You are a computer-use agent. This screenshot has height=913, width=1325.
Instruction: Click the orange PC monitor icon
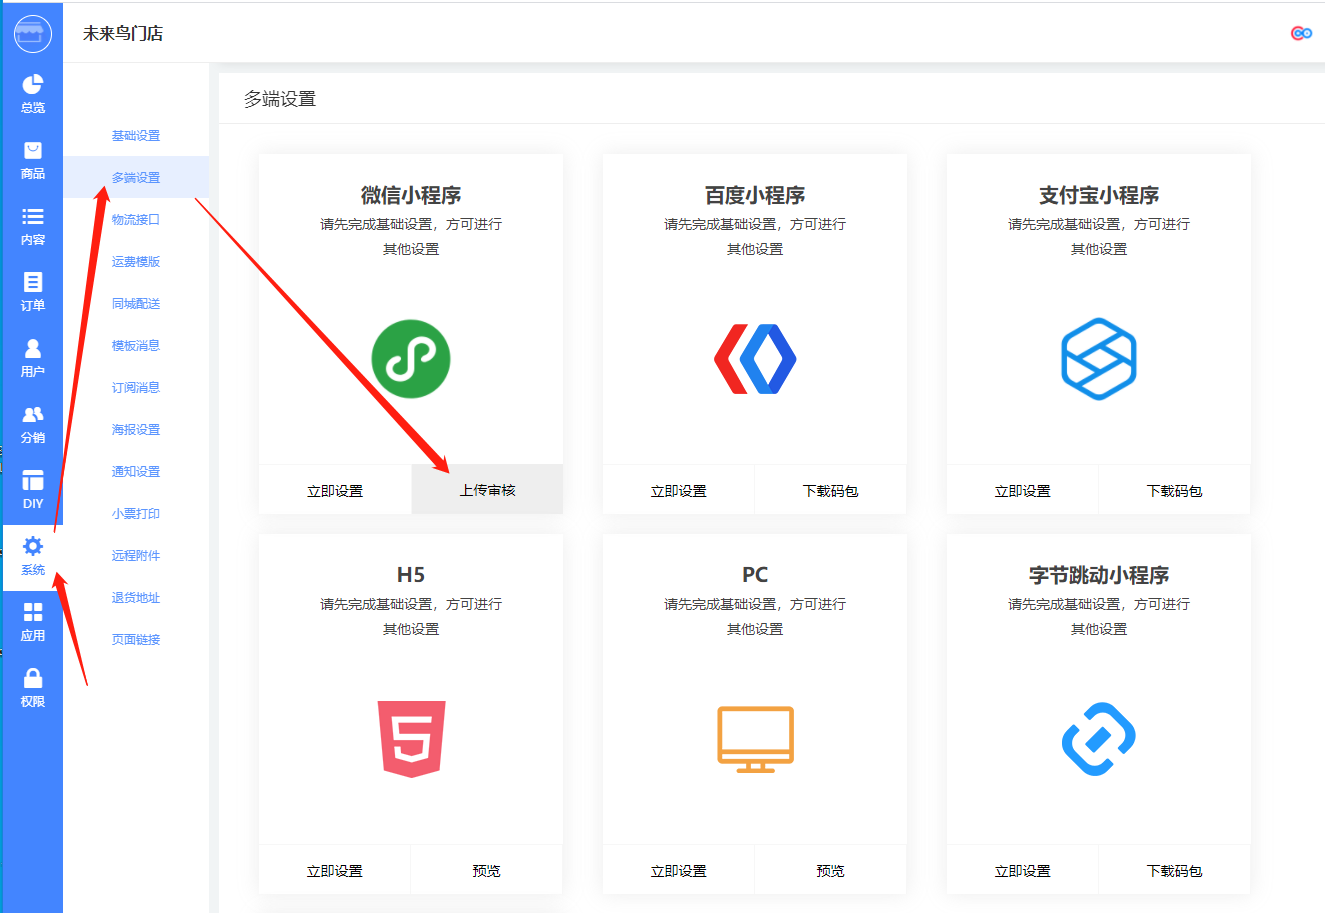[x=755, y=739]
